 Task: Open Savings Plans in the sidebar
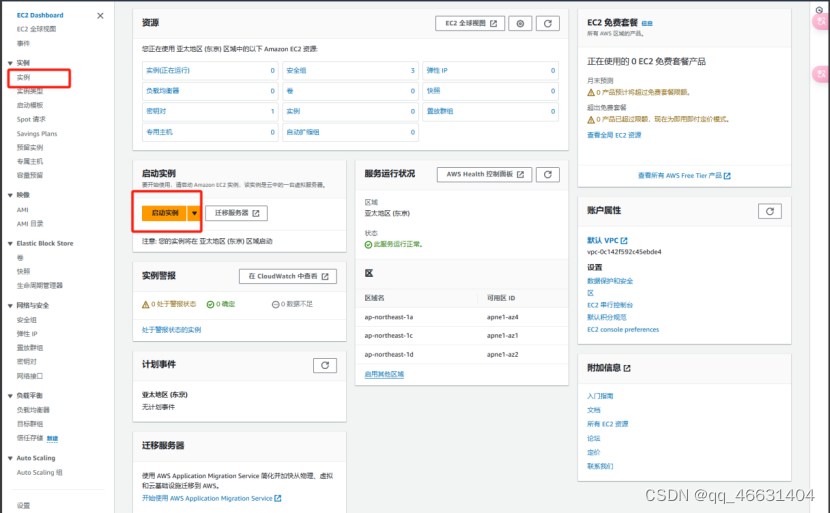pyautogui.click(x=37, y=134)
